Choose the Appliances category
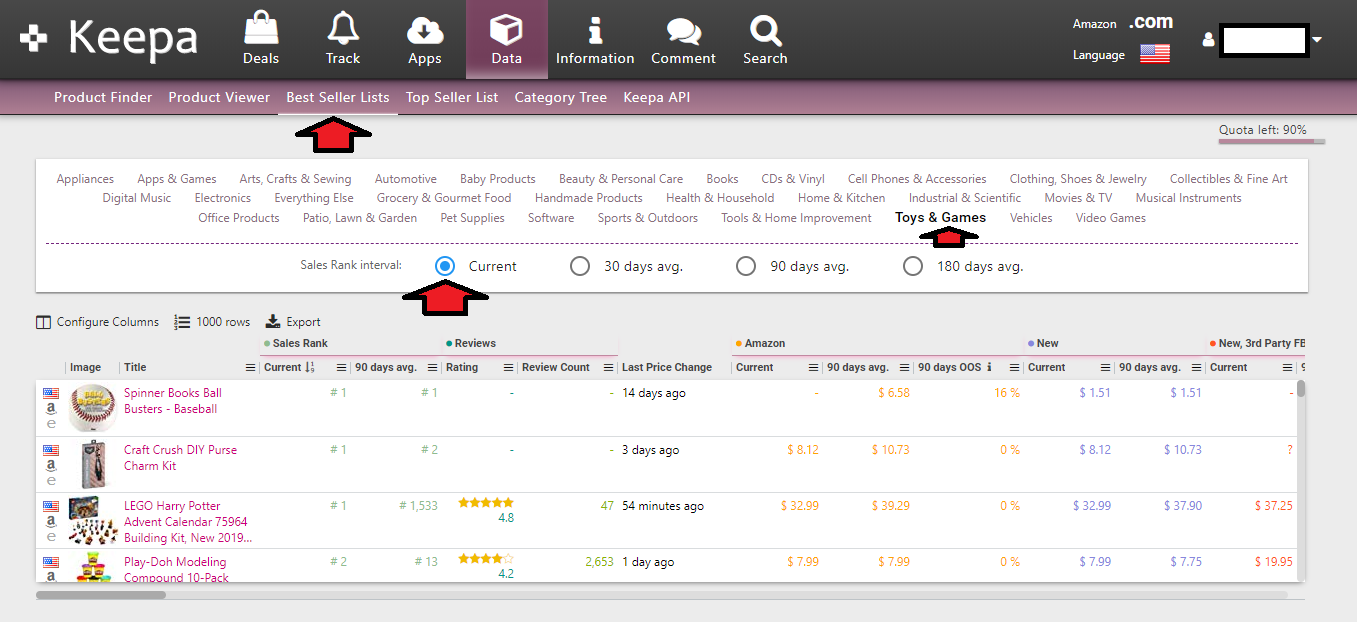Image resolution: width=1357 pixels, height=622 pixels. 85,179
